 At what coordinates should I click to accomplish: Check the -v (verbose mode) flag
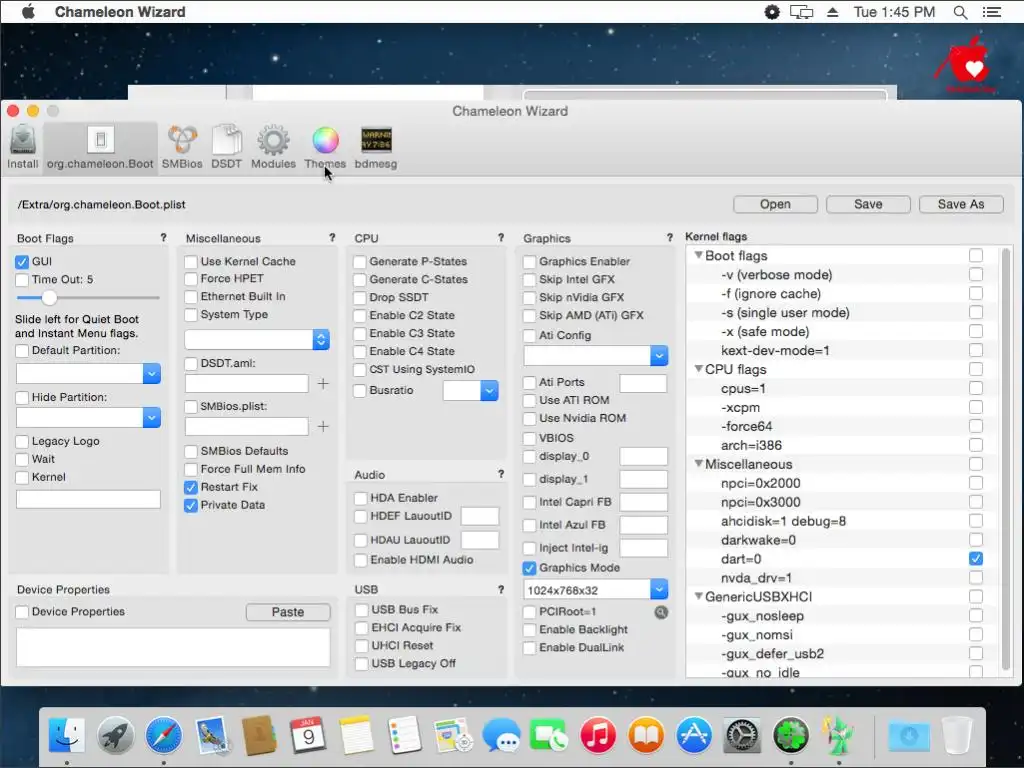pyautogui.click(x=976, y=274)
